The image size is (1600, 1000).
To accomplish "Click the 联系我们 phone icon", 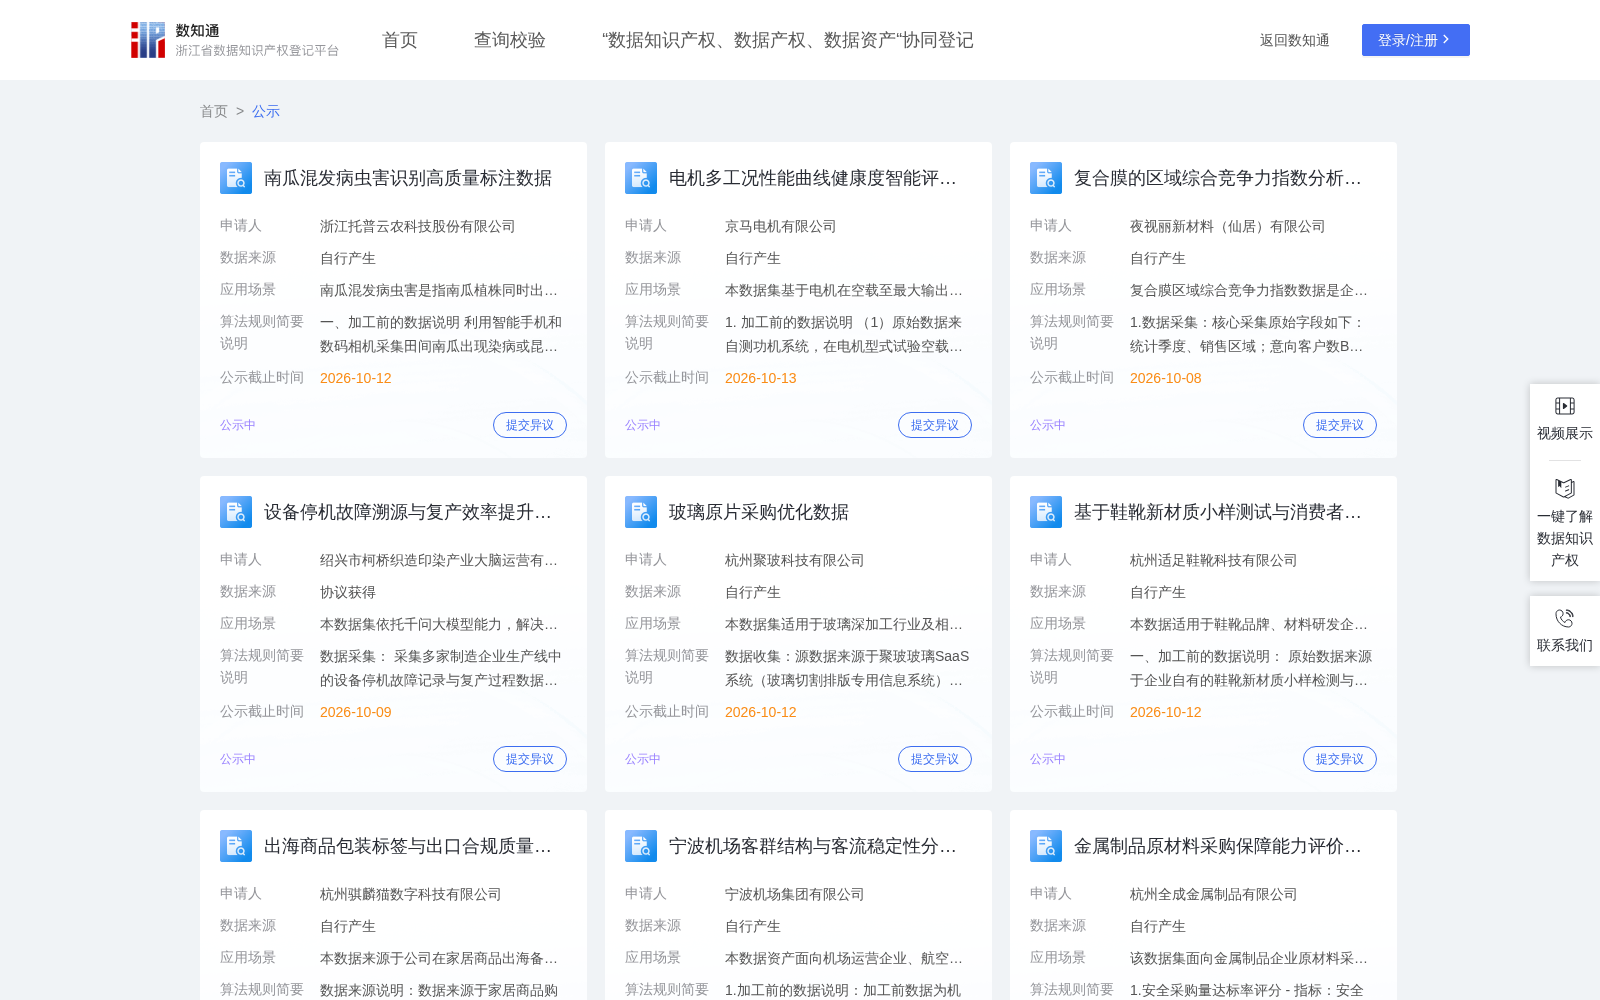I will click(1565, 618).
